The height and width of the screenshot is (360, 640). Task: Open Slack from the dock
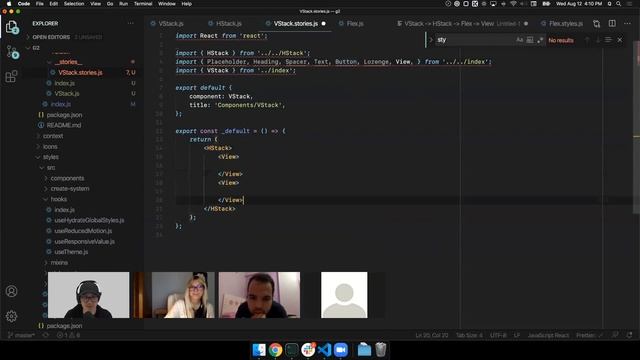308,350
